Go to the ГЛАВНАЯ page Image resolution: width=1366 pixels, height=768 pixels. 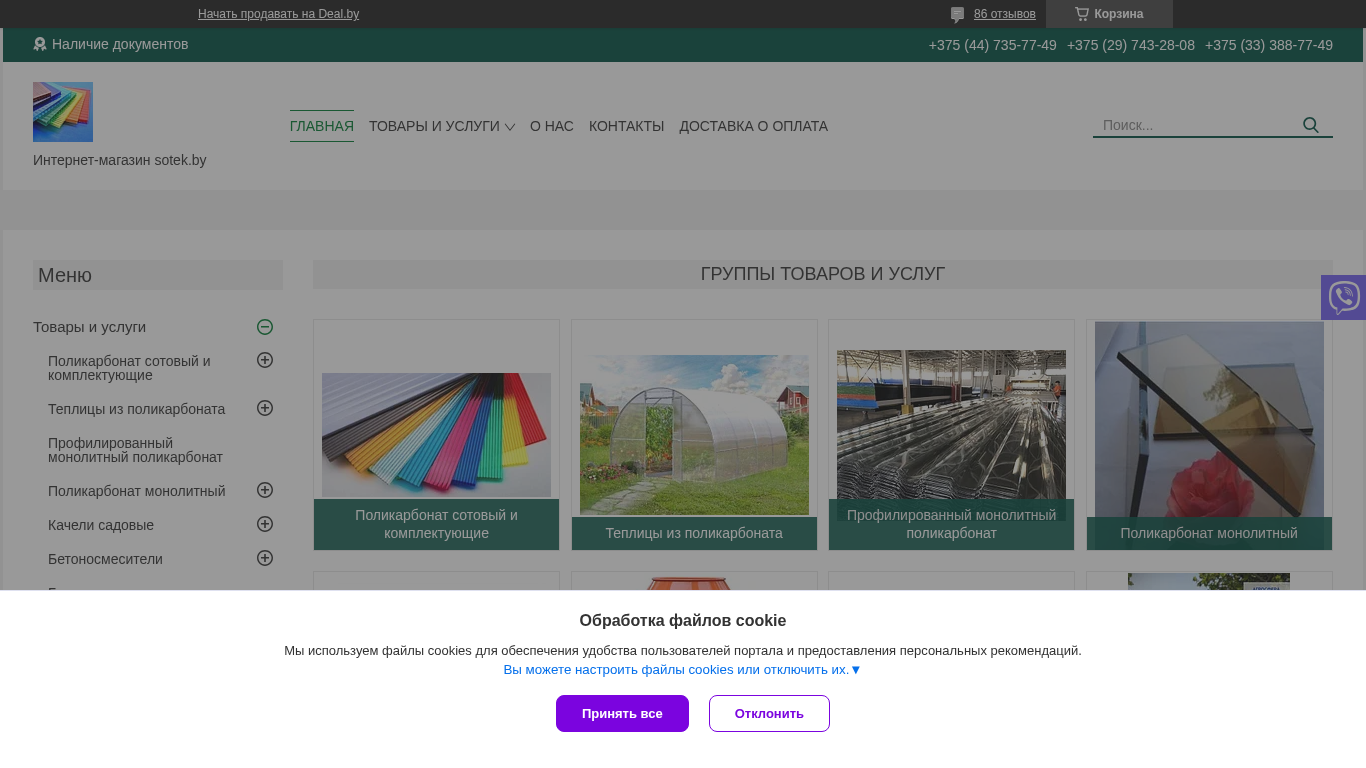click(321, 126)
